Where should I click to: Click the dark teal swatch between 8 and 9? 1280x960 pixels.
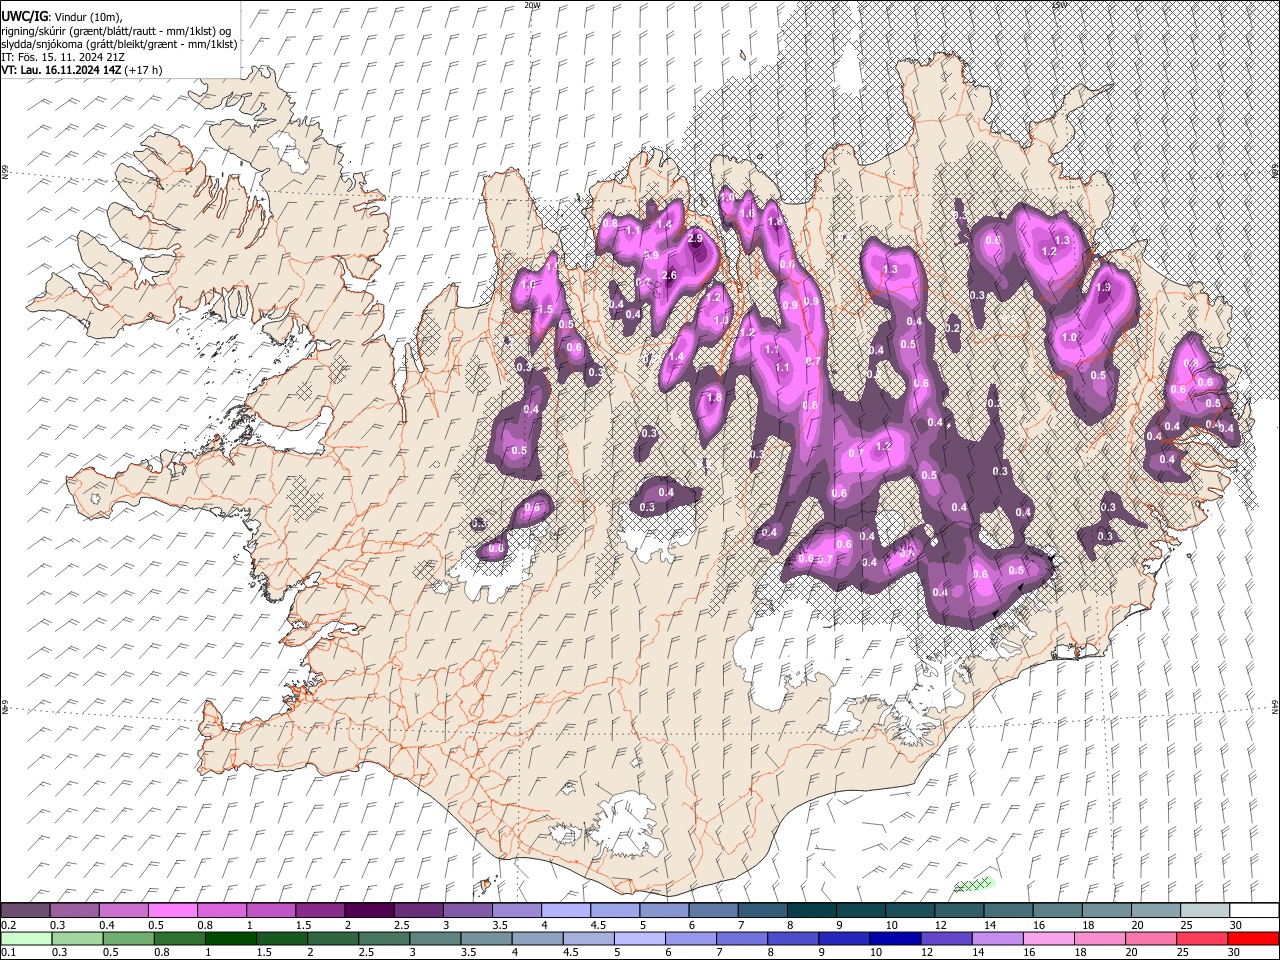[x=811, y=910]
